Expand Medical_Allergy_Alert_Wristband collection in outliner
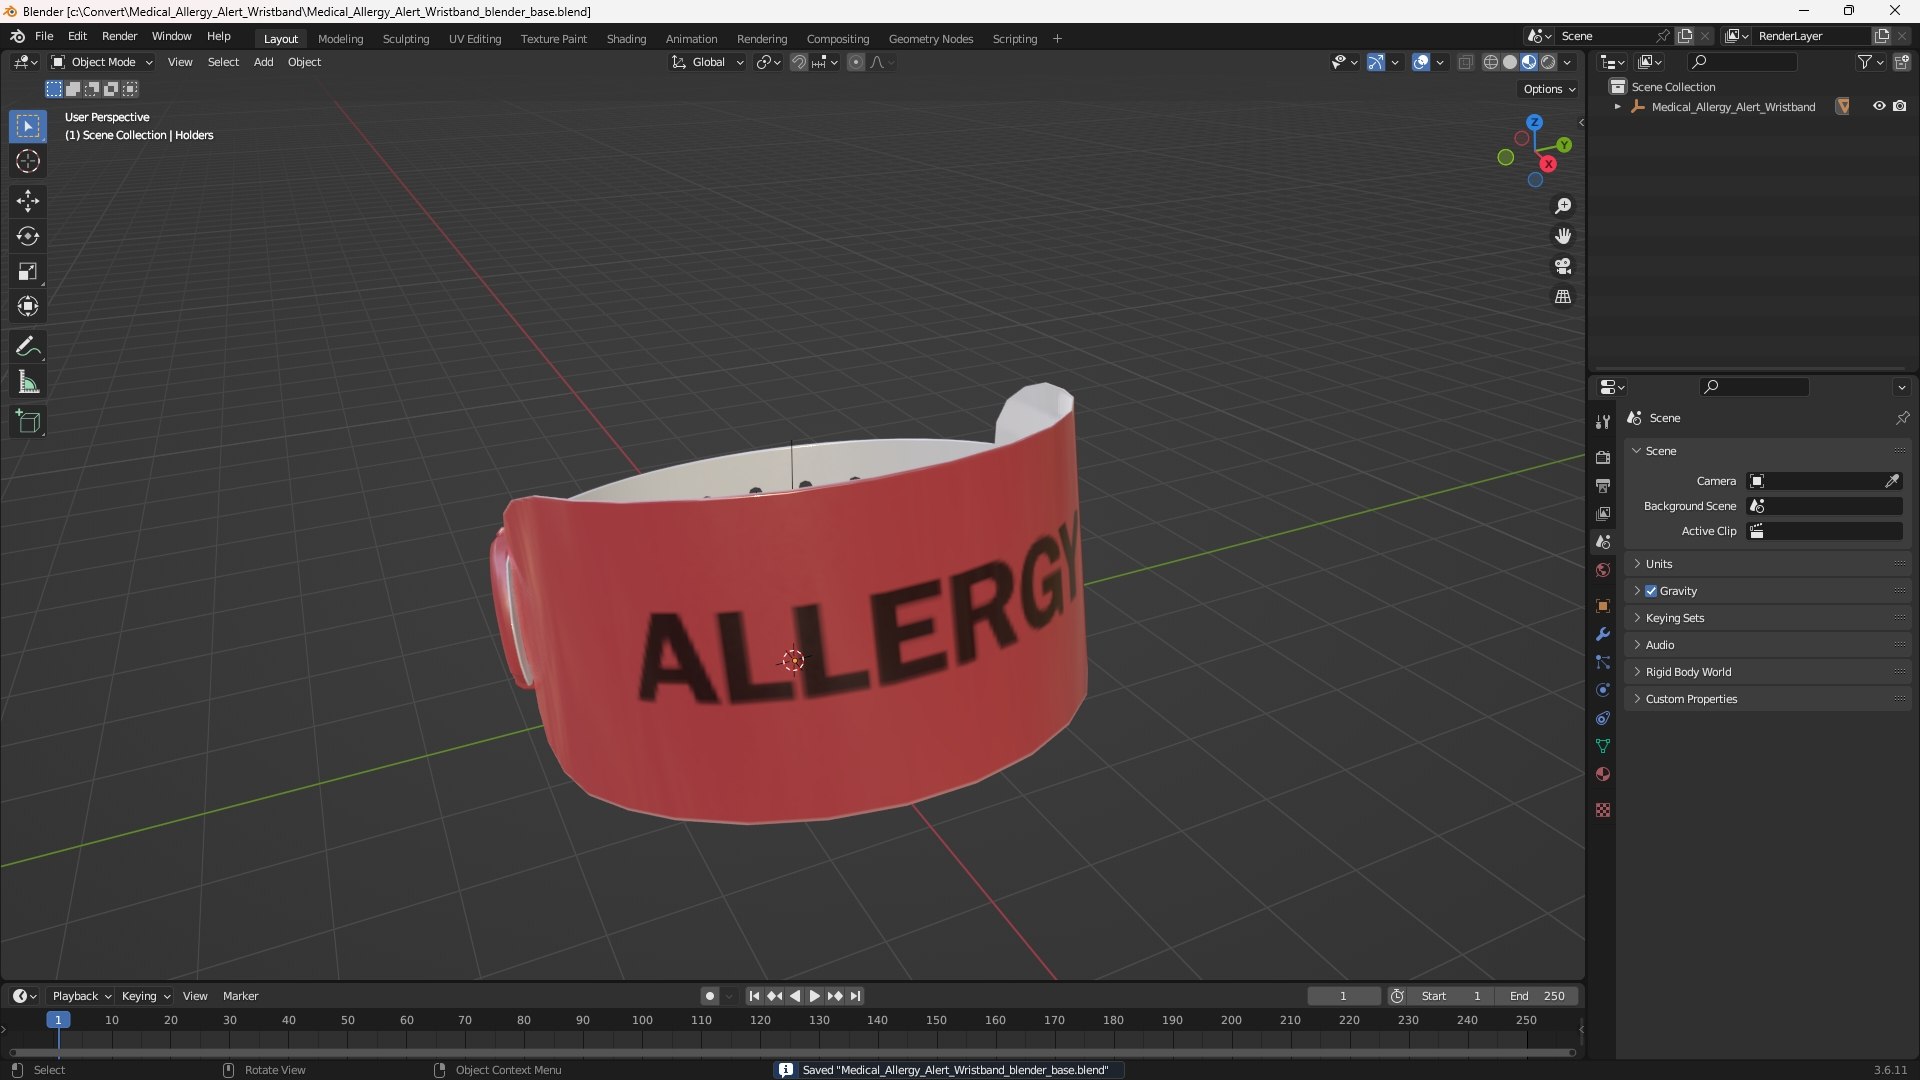This screenshot has width=1920, height=1080. click(1617, 107)
